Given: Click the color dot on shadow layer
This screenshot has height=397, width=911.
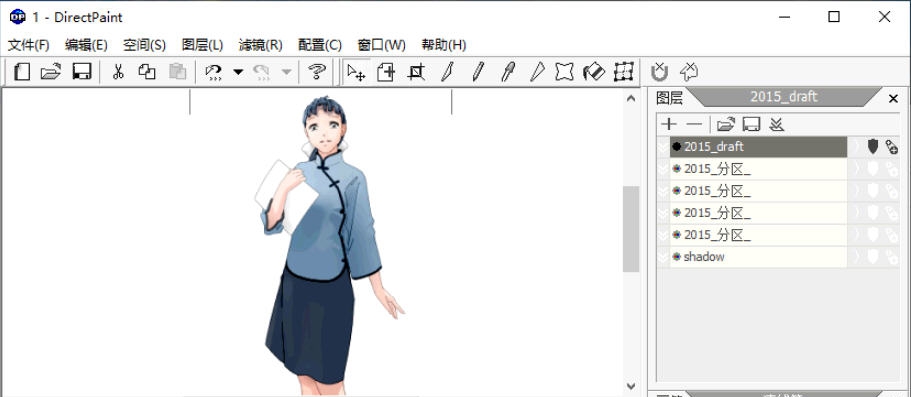Looking at the screenshot, I should click(x=676, y=257).
